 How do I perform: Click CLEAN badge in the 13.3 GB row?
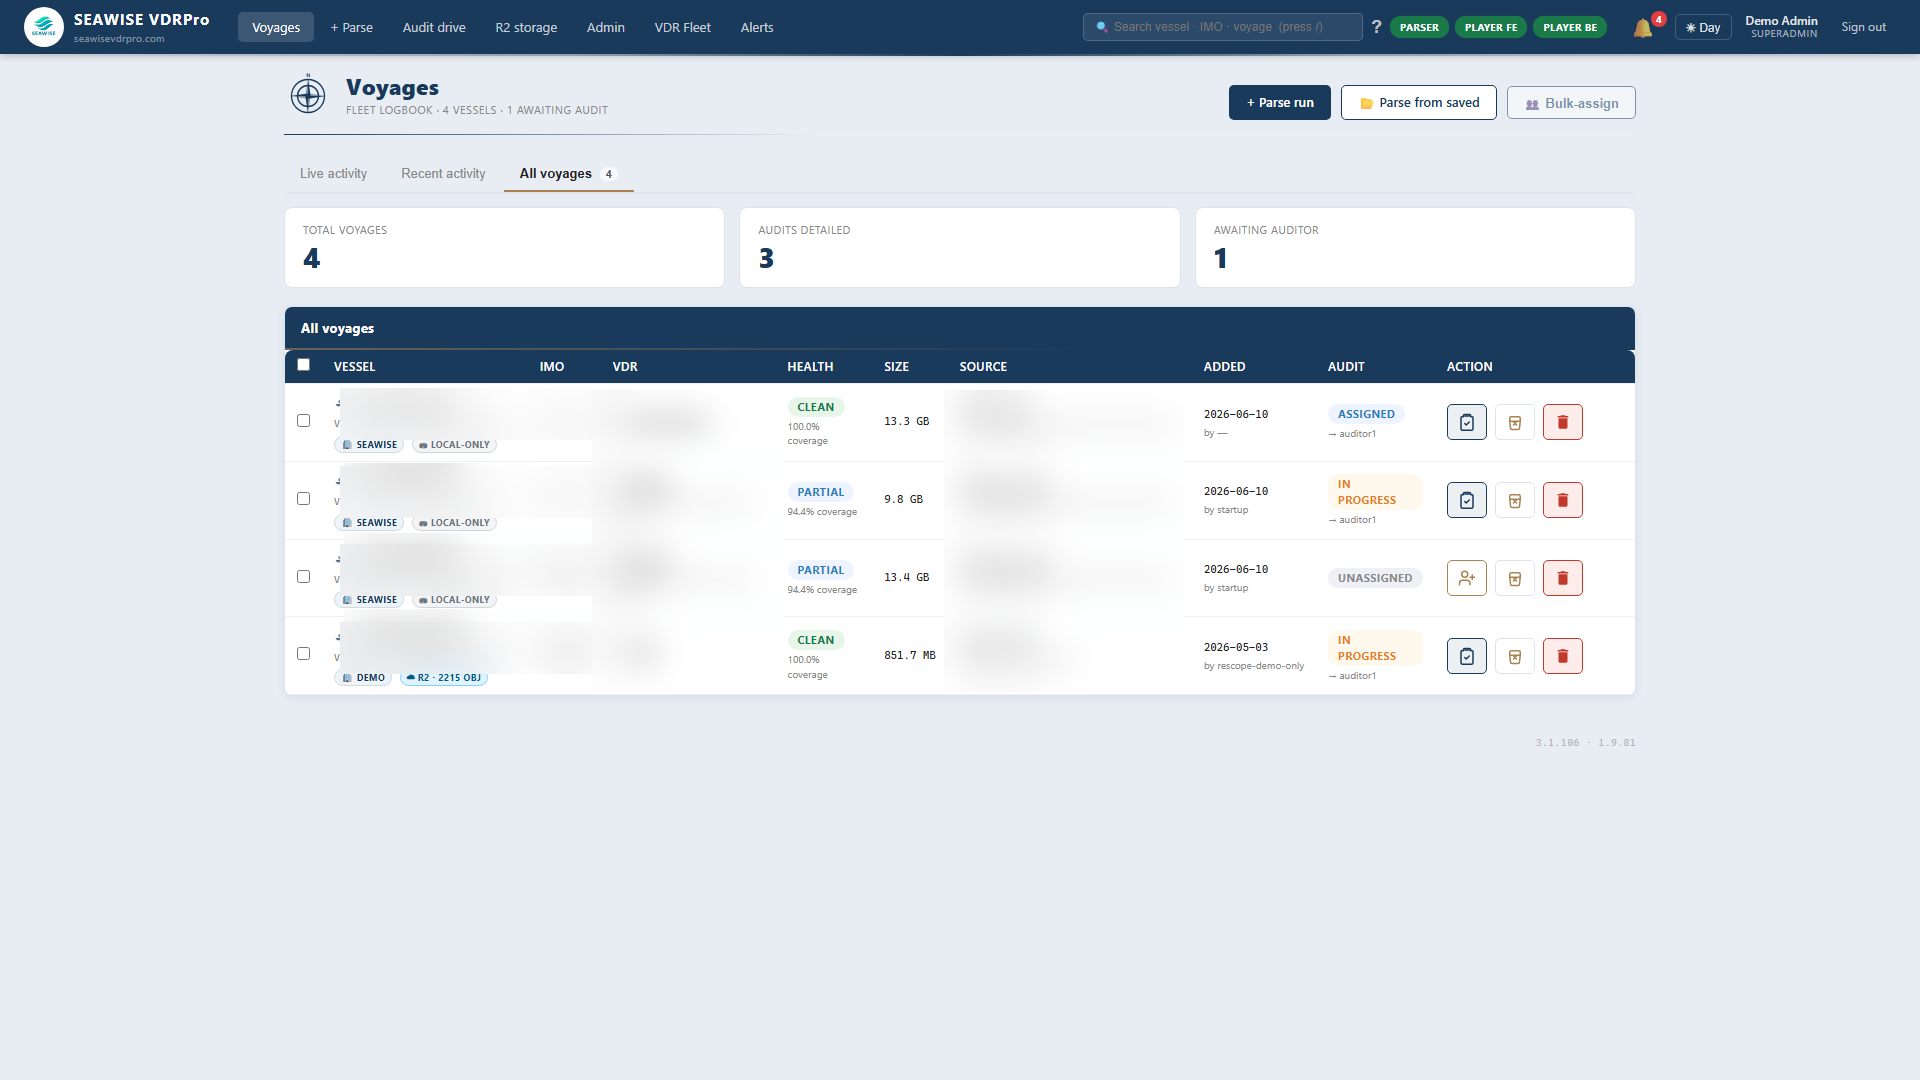tap(815, 407)
